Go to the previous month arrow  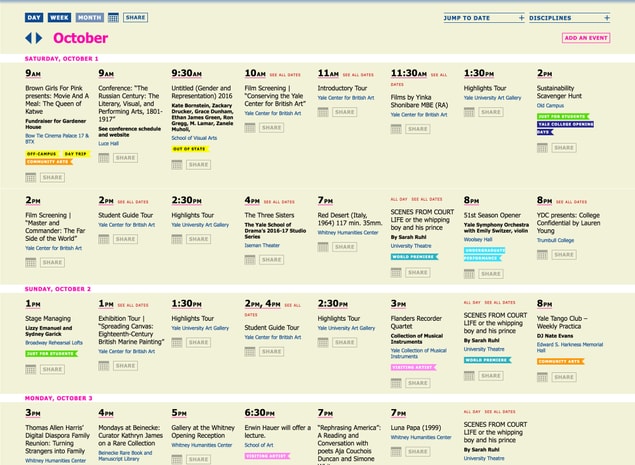pyautogui.click(x=29, y=38)
